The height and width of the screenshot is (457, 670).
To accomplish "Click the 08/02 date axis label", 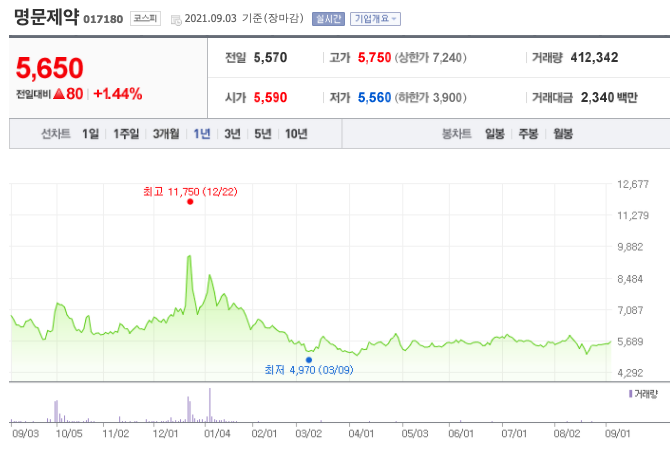I will coord(567,434).
